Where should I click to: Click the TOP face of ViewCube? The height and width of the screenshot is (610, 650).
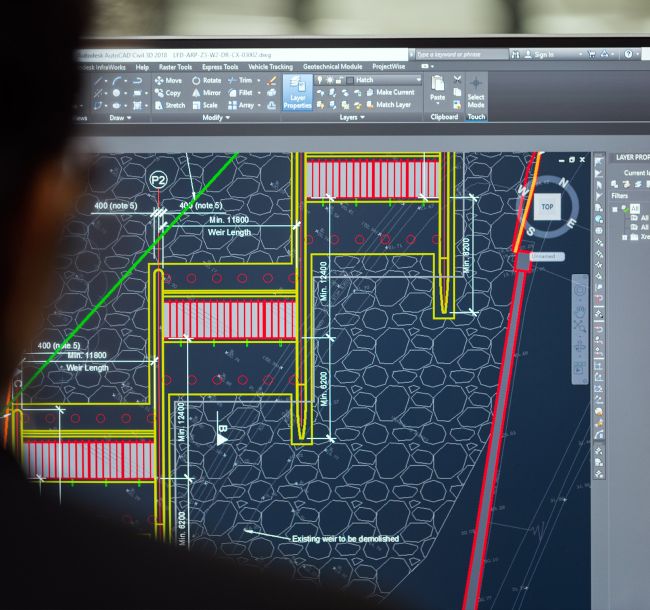point(547,207)
